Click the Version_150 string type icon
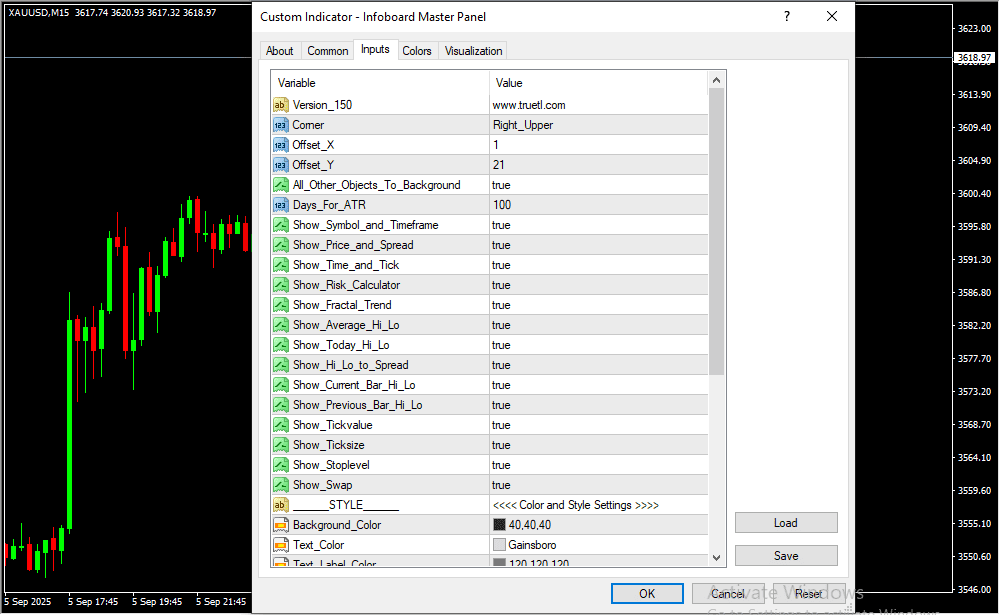The image size is (1000, 615). pos(280,105)
